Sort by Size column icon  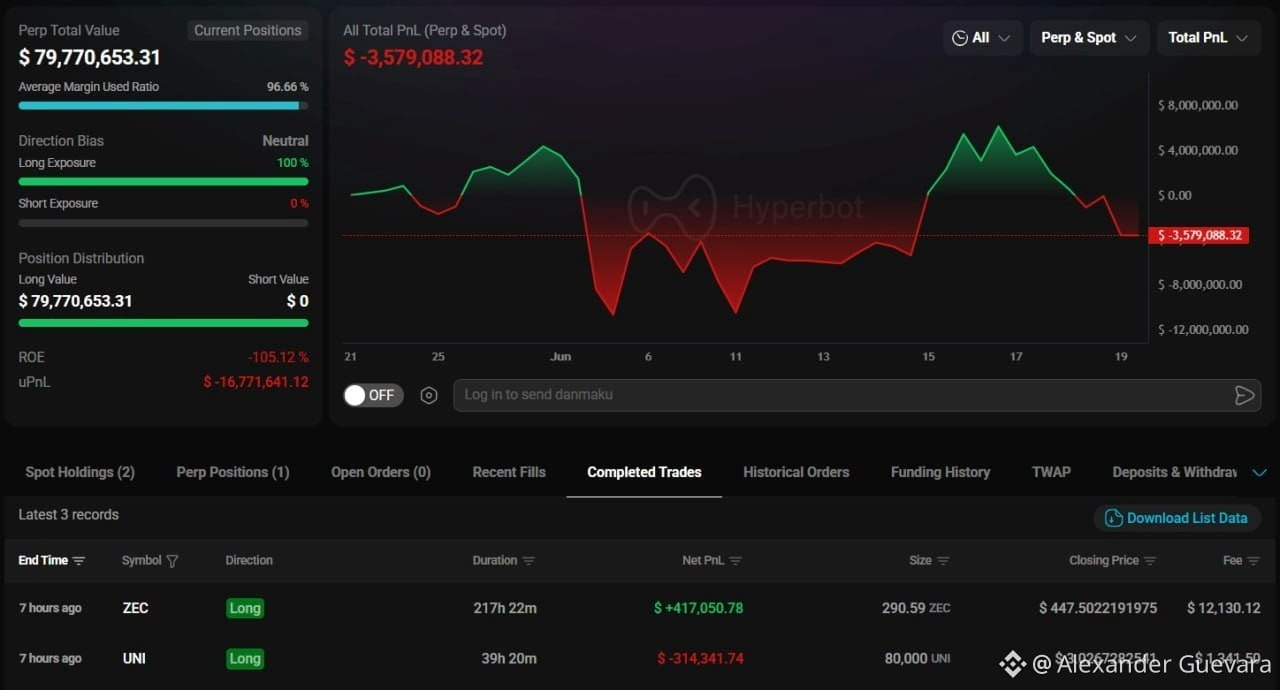(943, 561)
